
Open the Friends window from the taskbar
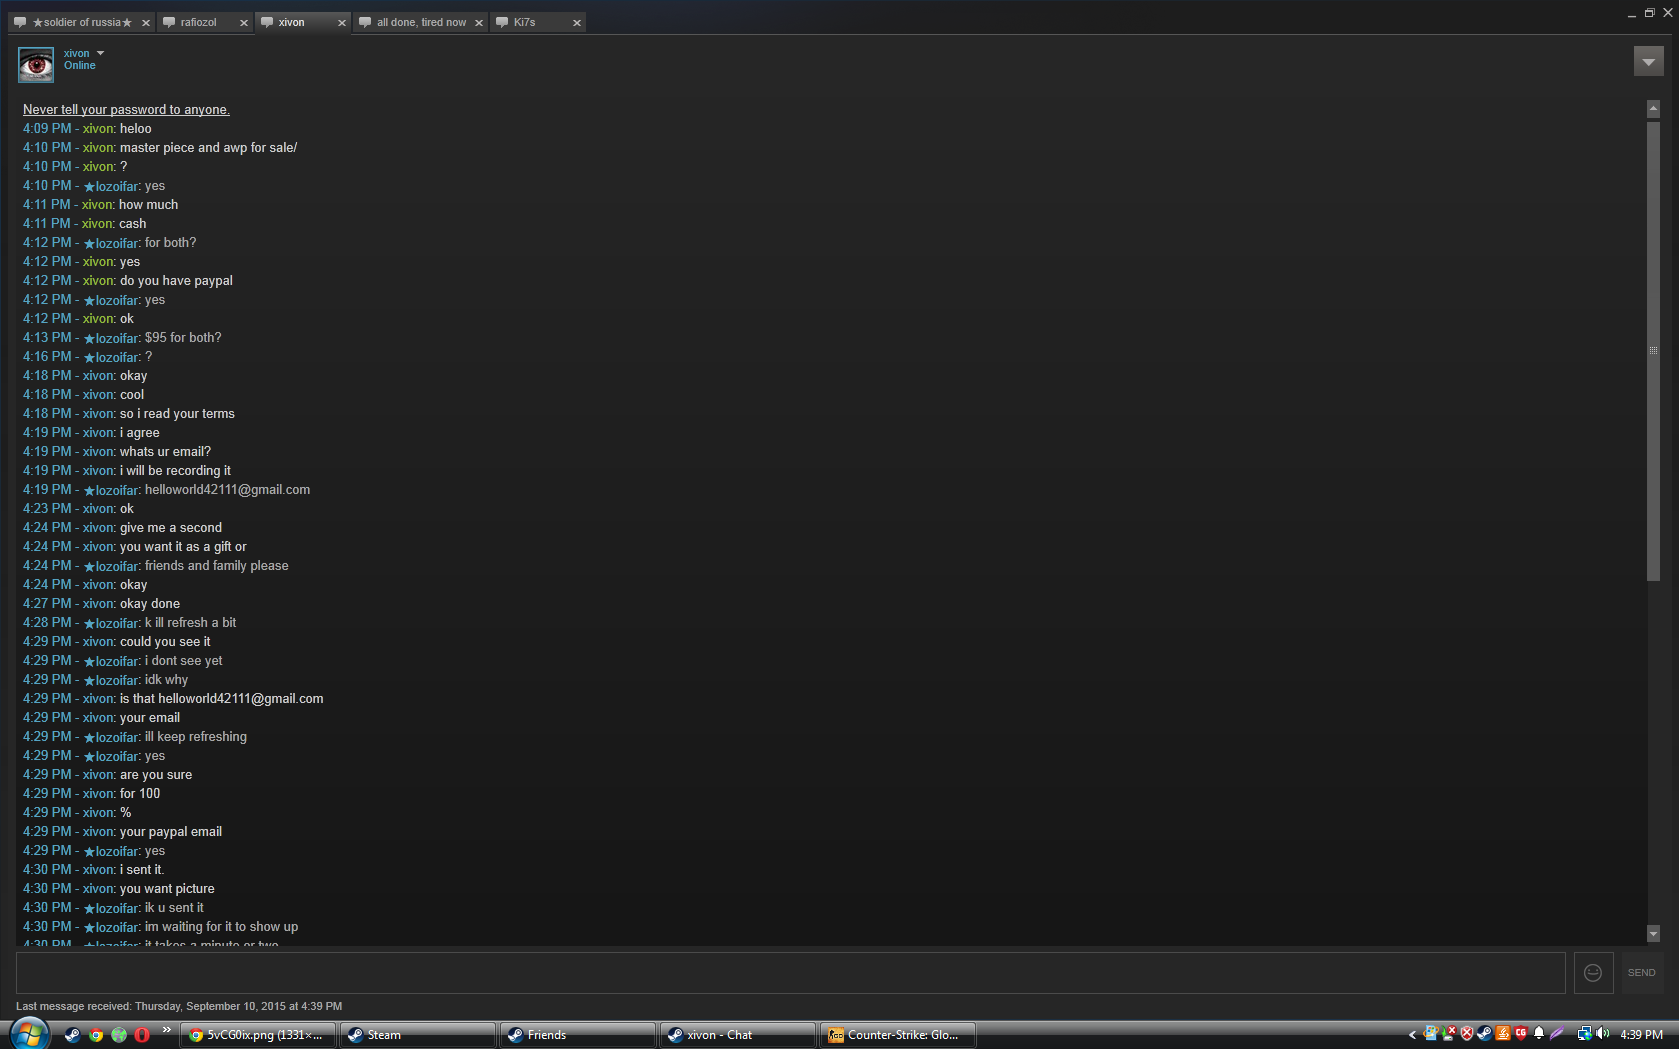point(577,1035)
